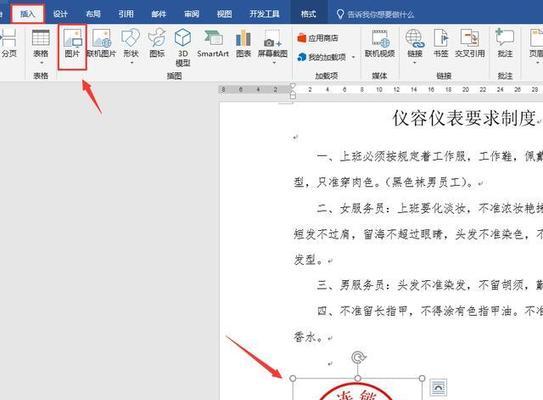Click the 图表 chart icon
Screen dimensions: 543x400
(x=243, y=43)
